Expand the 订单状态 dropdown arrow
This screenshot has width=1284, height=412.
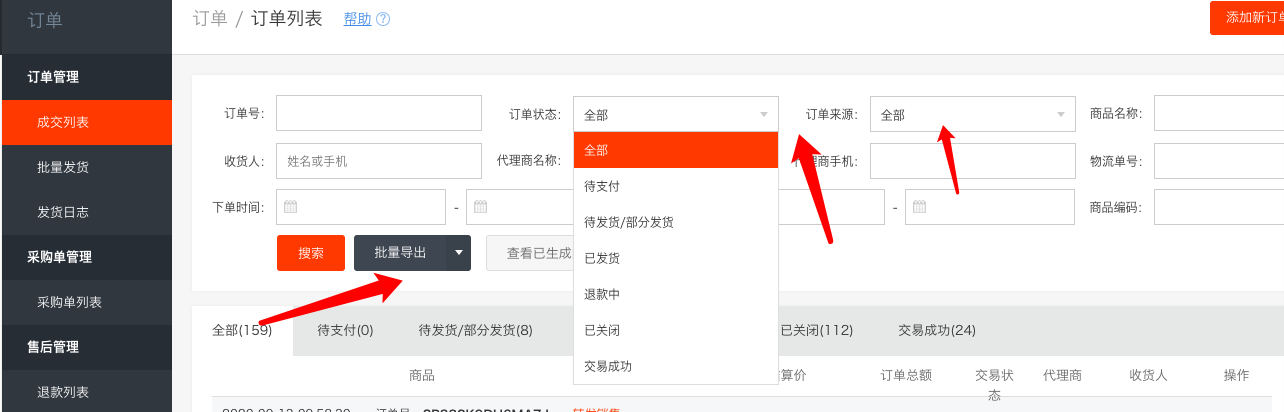pos(764,115)
